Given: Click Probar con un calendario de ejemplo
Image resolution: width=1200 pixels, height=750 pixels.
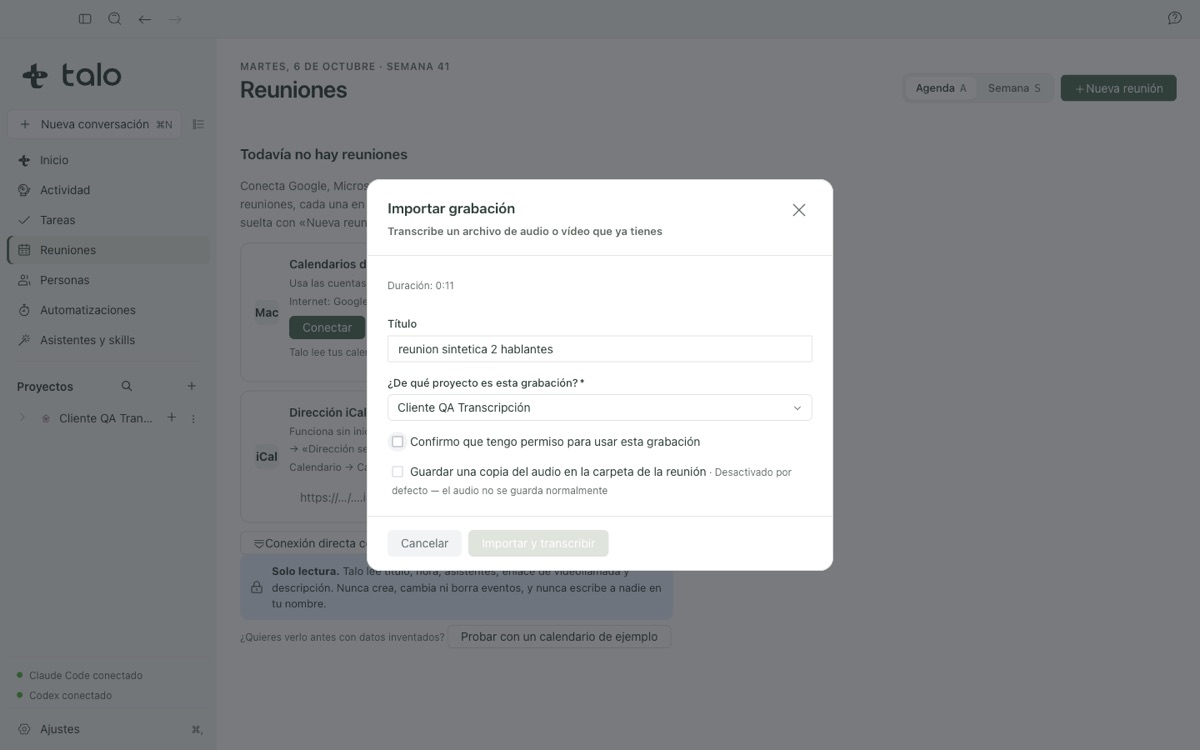Looking at the screenshot, I should [559, 636].
